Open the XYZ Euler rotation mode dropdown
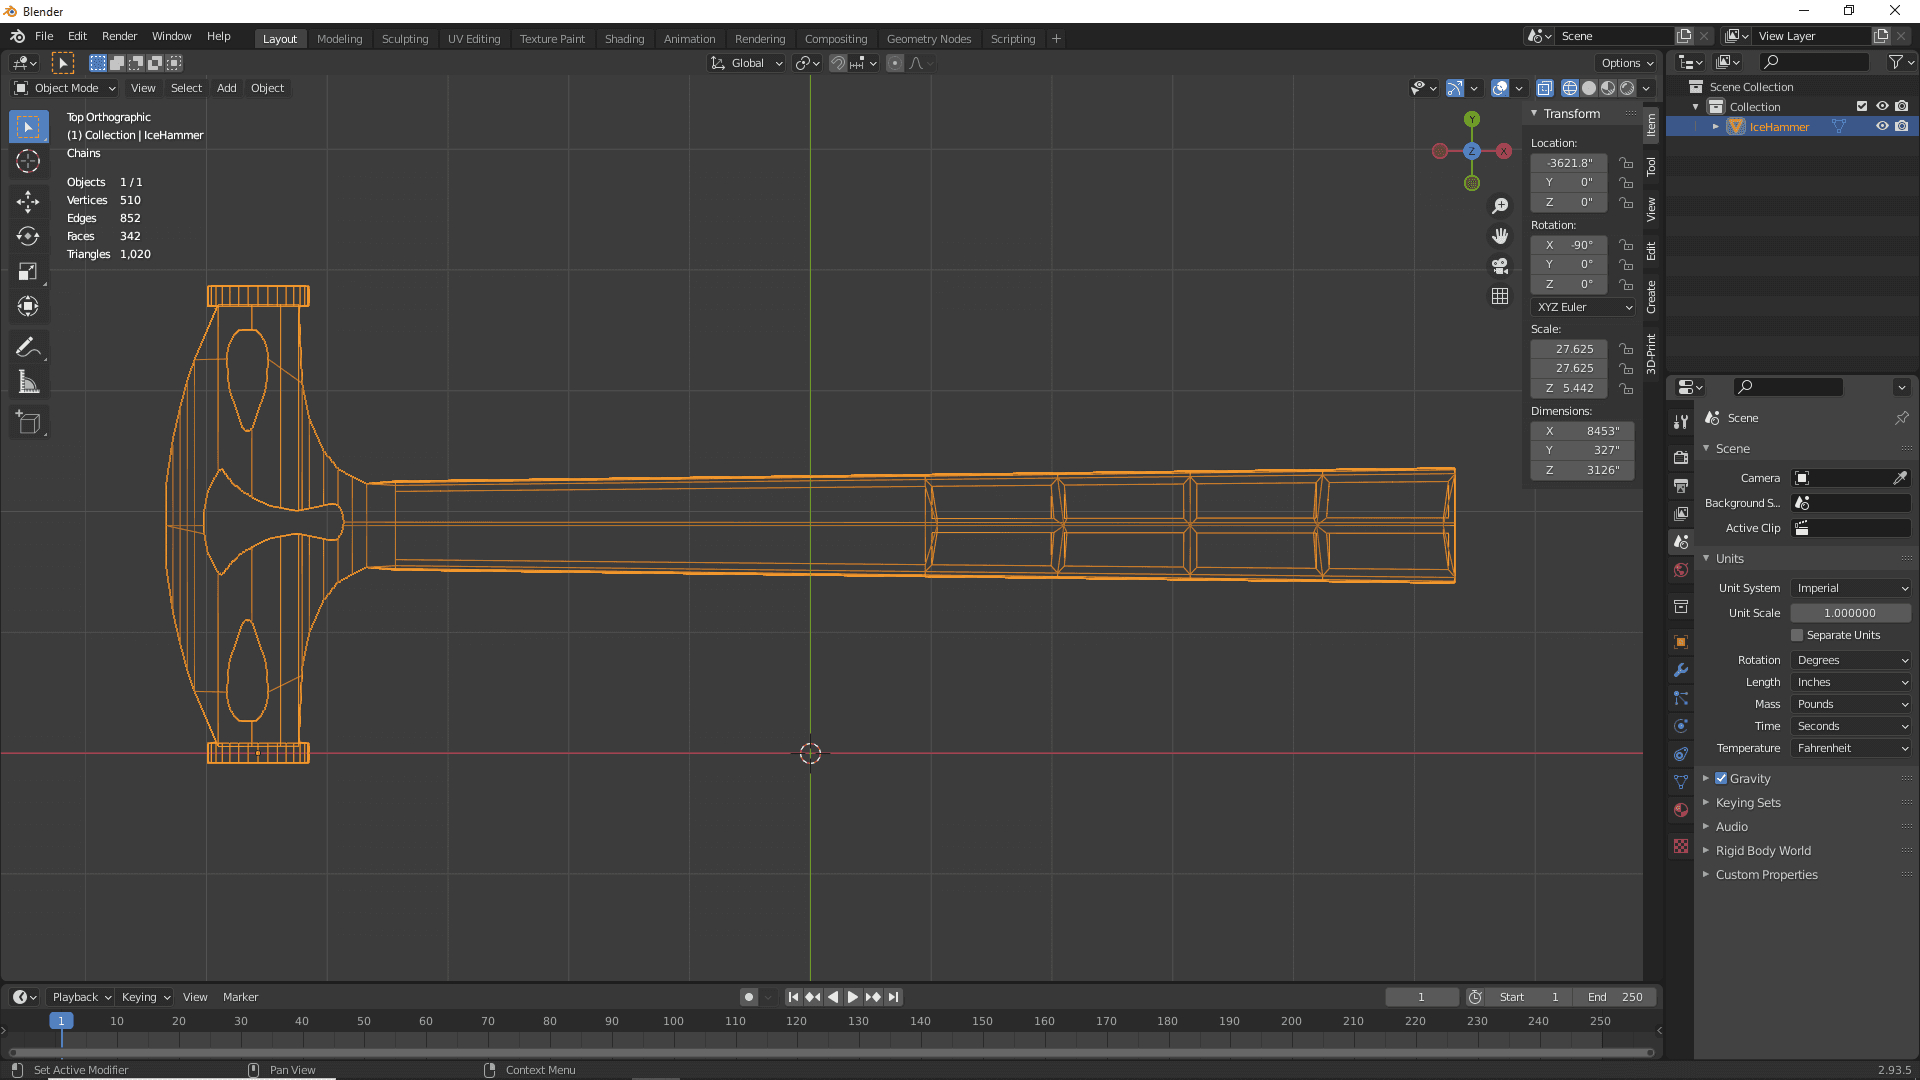 pyautogui.click(x=1584, y=307)
